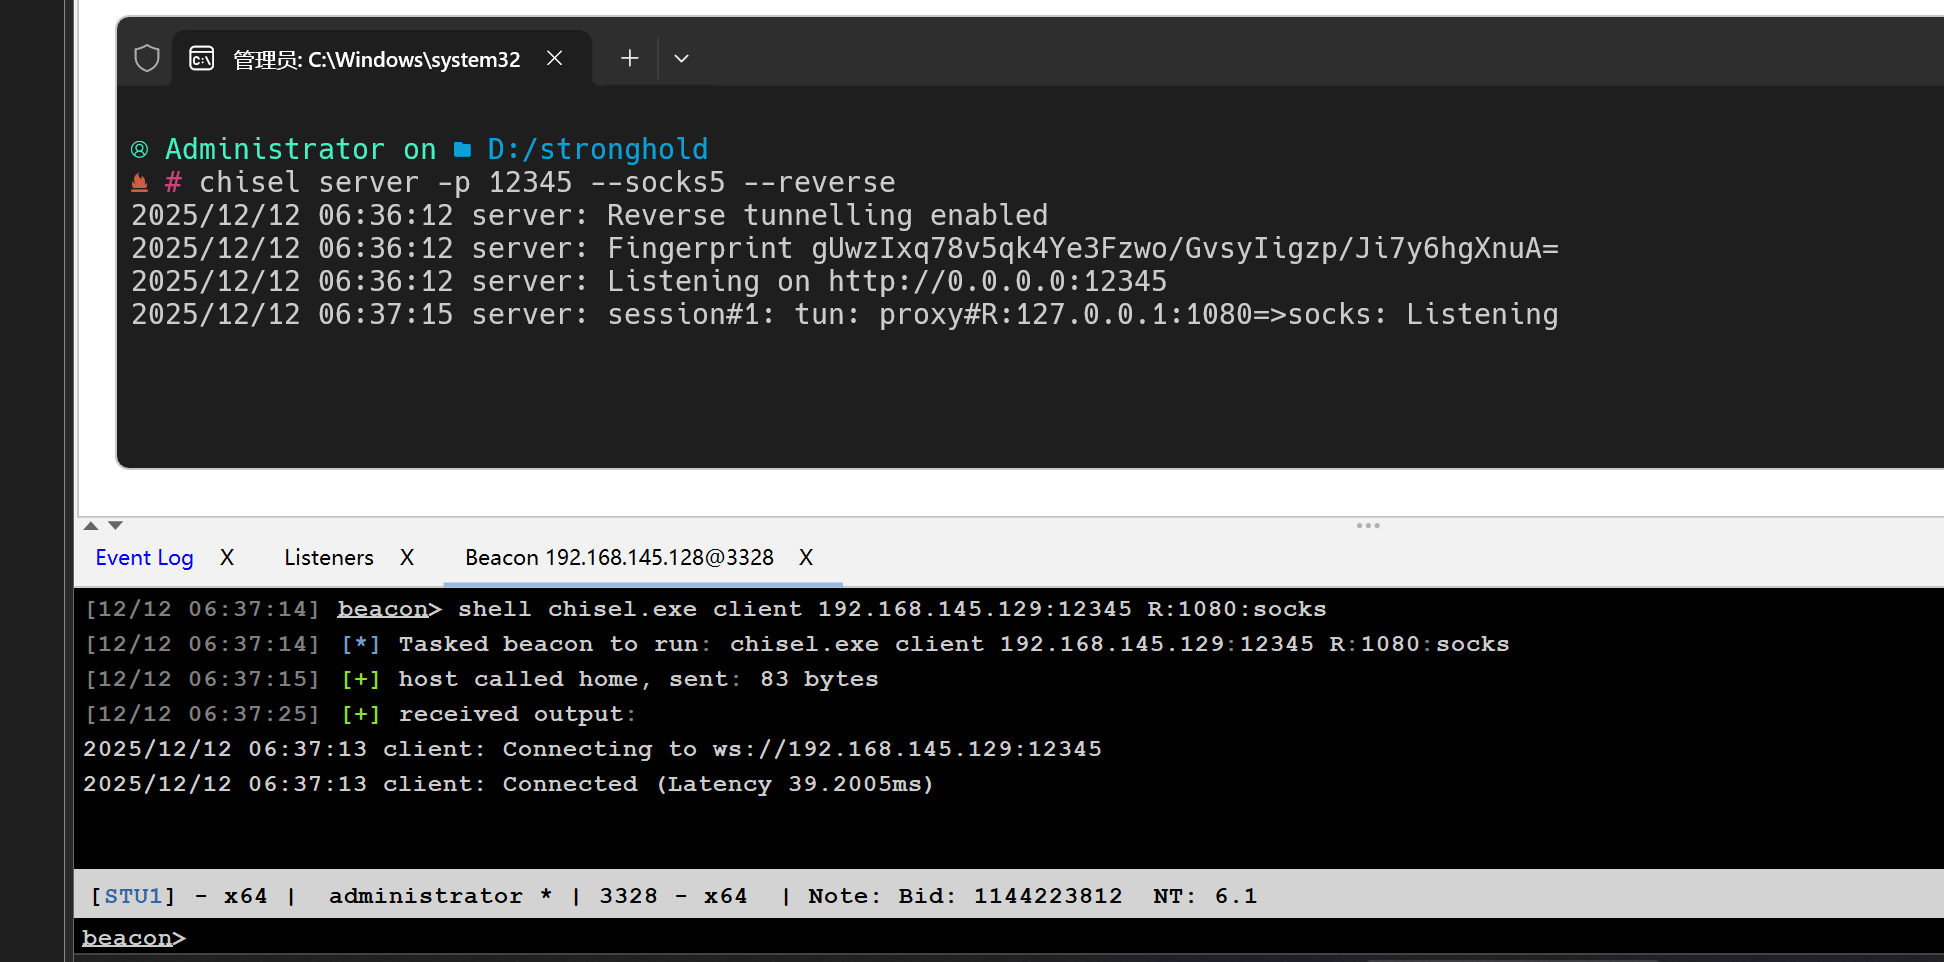Click the down arrow above Event Log tab

tap(116, 525)
